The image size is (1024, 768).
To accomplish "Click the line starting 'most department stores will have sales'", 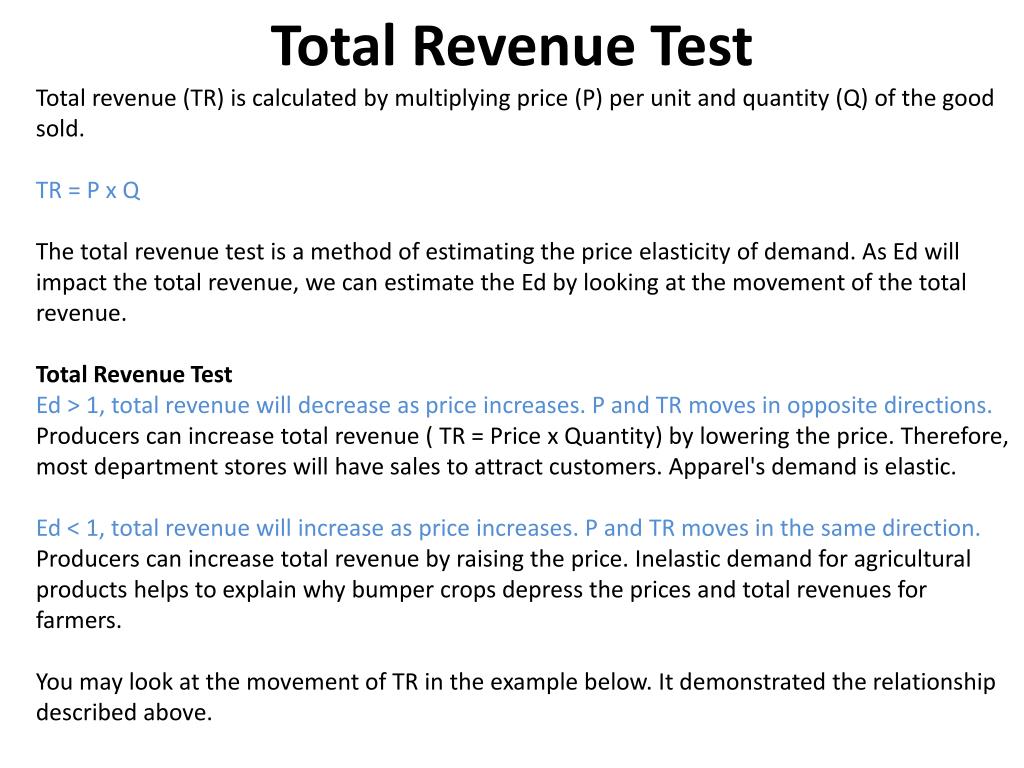I will pos(496,467).
